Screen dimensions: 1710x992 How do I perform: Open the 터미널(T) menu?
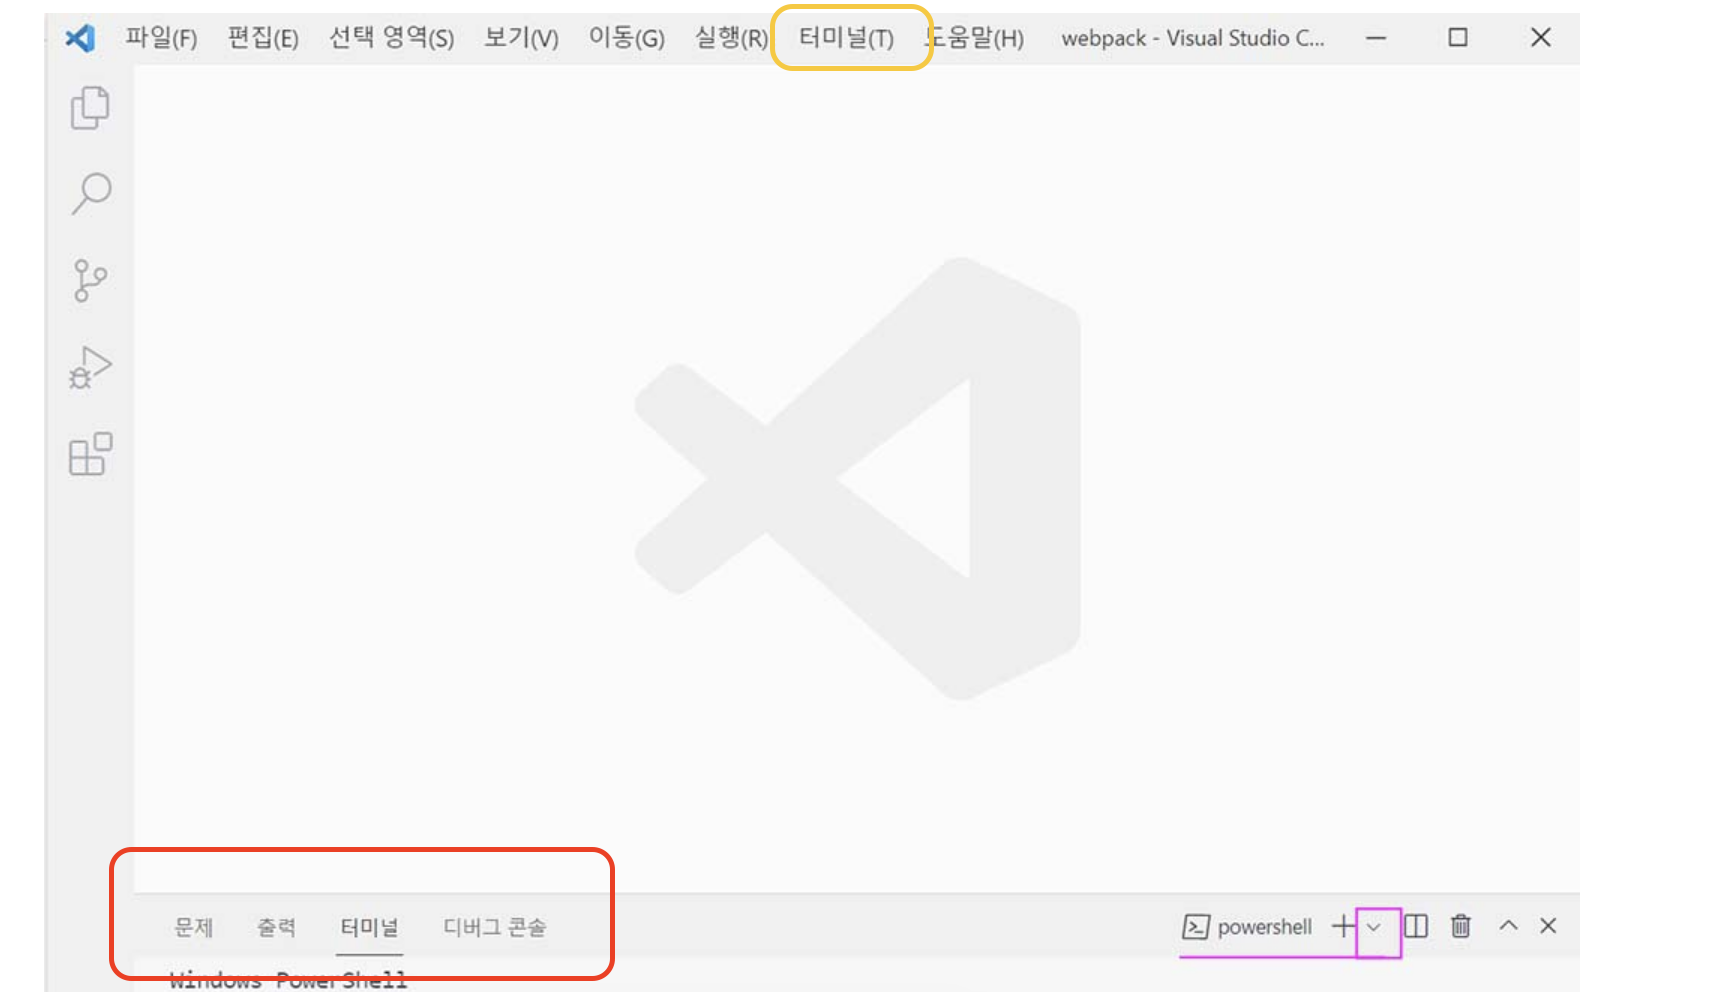pyautogui.click(x=846, y=38)
